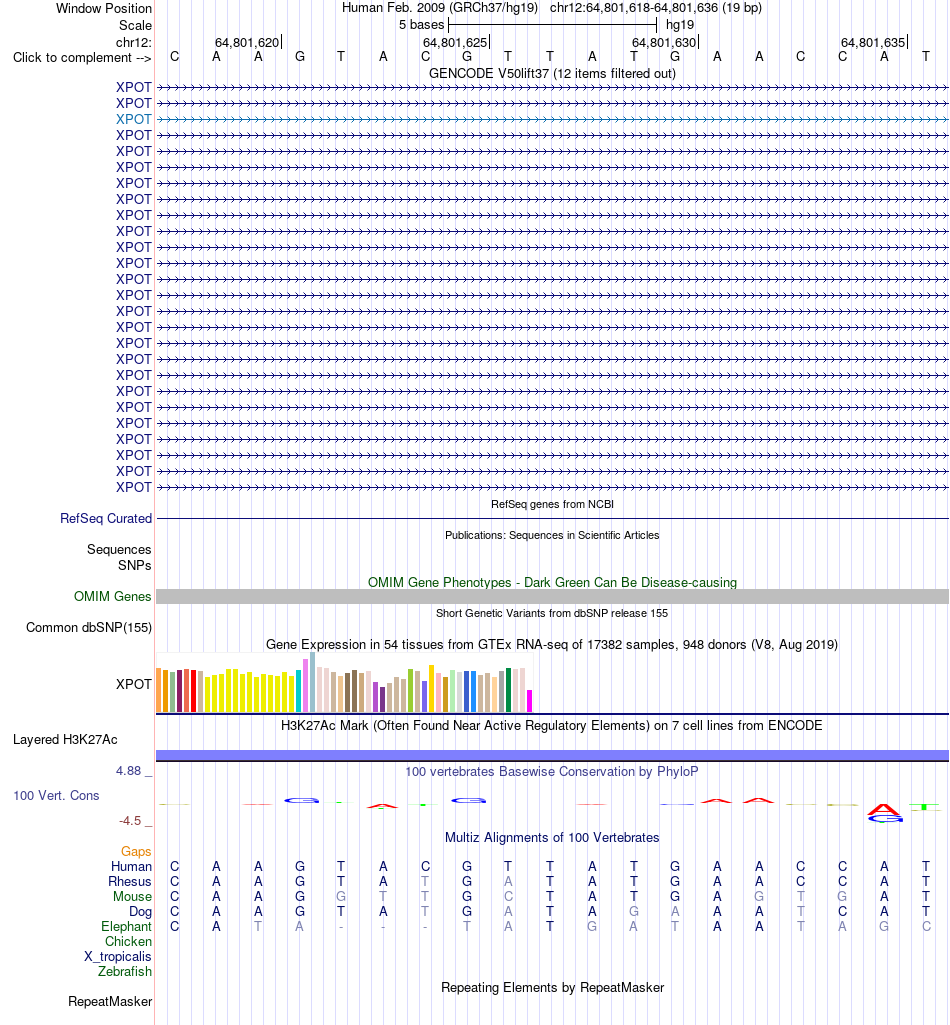Click the -4.5 lower conservation scale value
Image resolution: width=950 pixels, height=1025 pixels.
130,820
